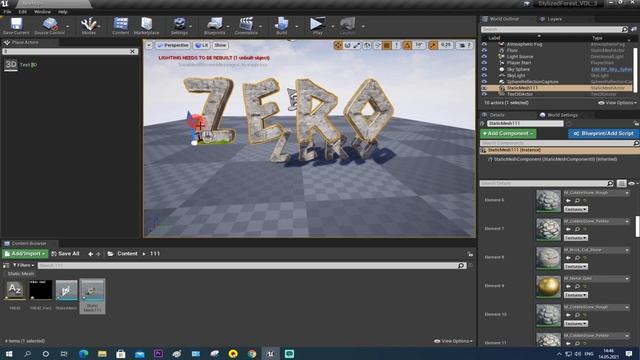The image size is (640, 360).
Task: Click the Save Current toolbar icon
Action: click(16, 26)
